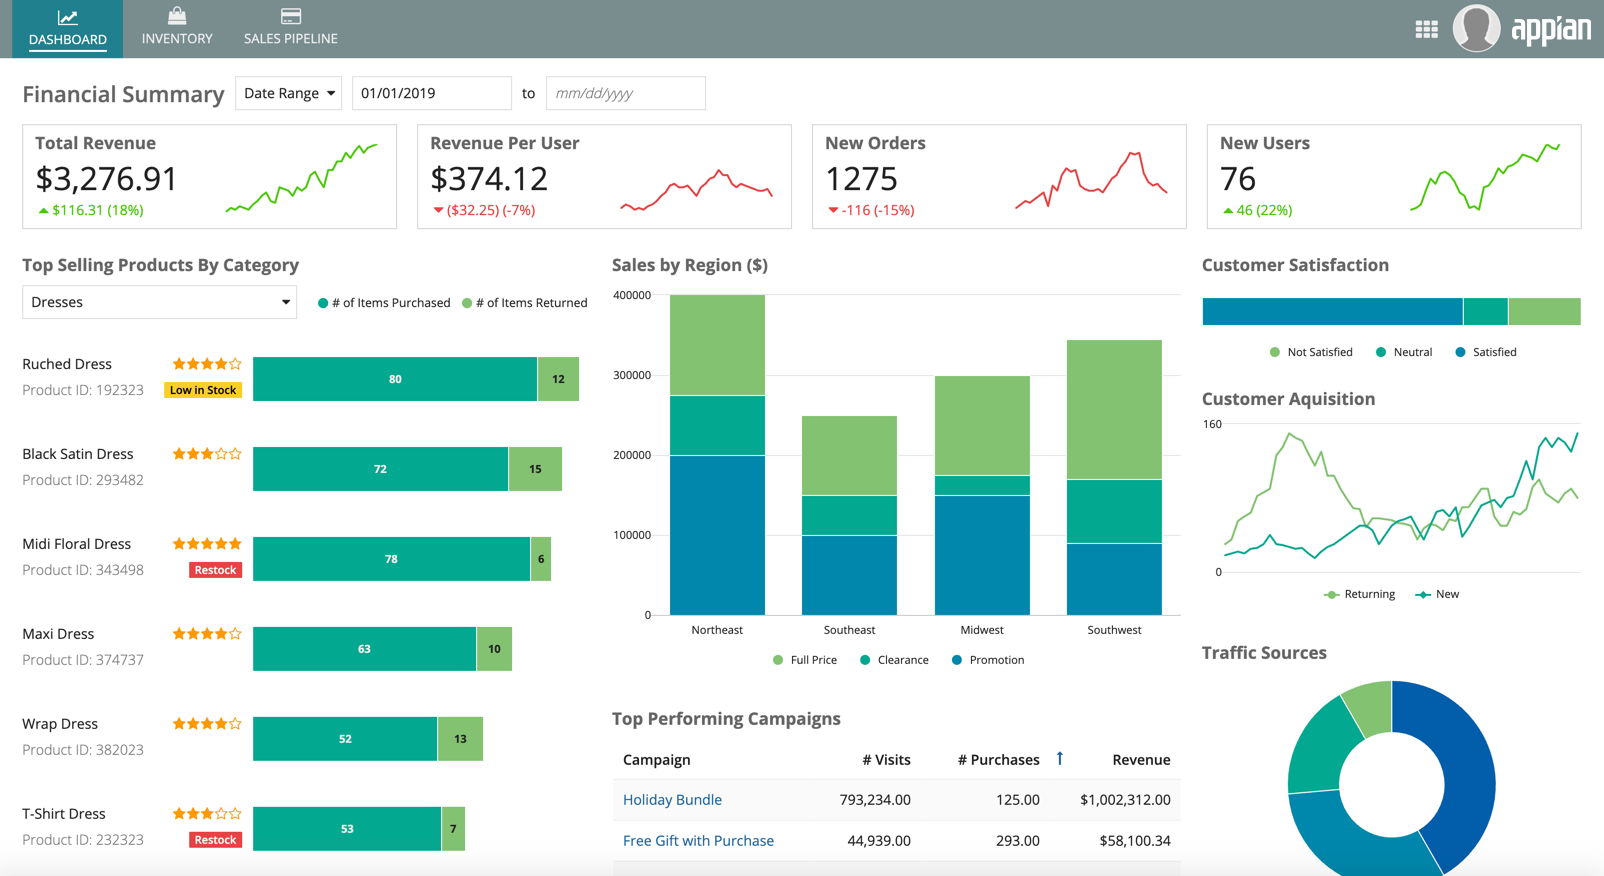Click the Neutral segment of satisfaction bar
1604x876 pixels.
click(x=1486, y=311)
